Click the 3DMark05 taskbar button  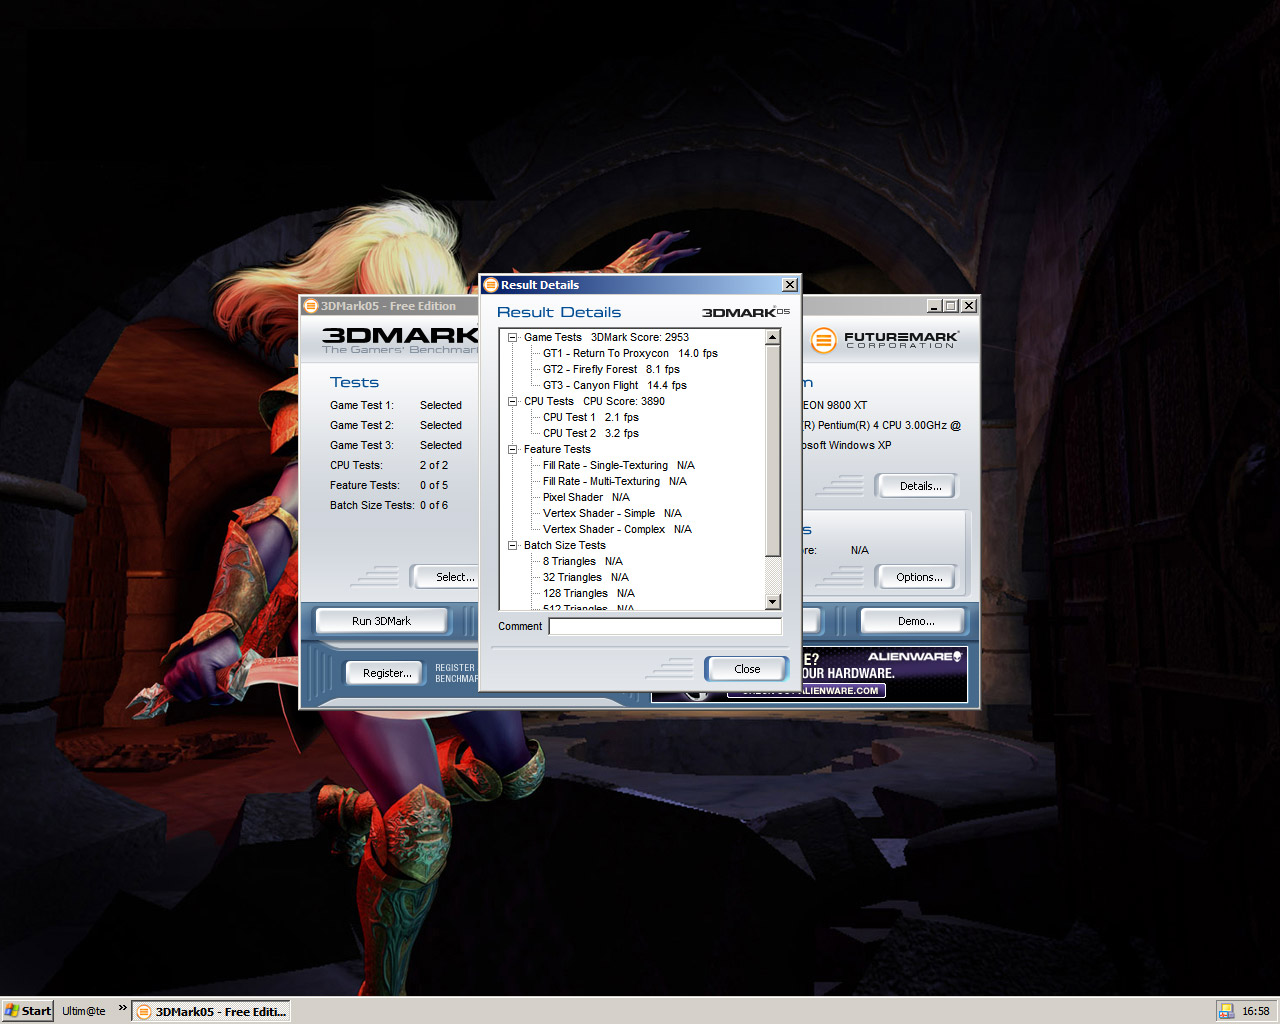click(211, 1012)
